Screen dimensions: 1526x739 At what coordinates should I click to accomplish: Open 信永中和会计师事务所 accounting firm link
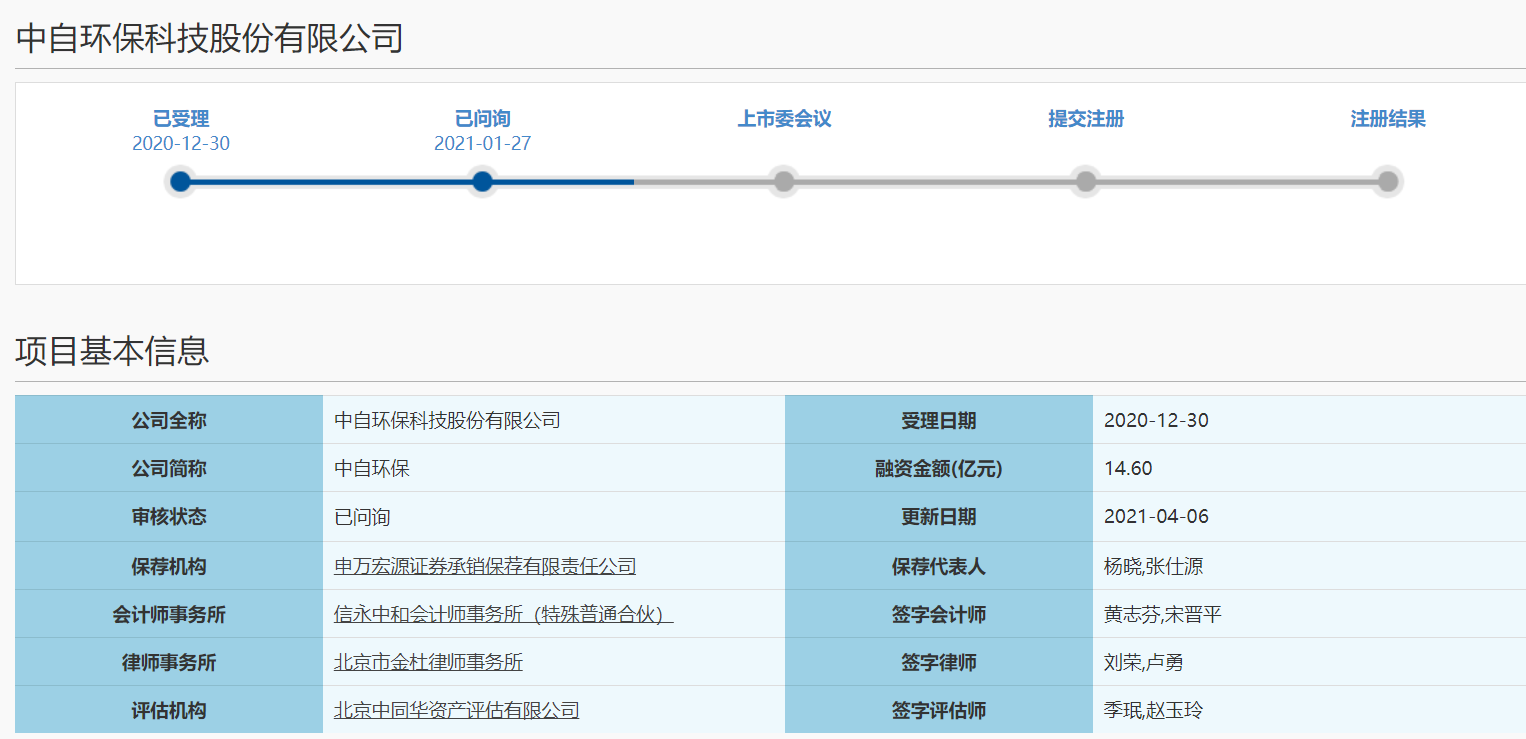click(x=503, y=614)
